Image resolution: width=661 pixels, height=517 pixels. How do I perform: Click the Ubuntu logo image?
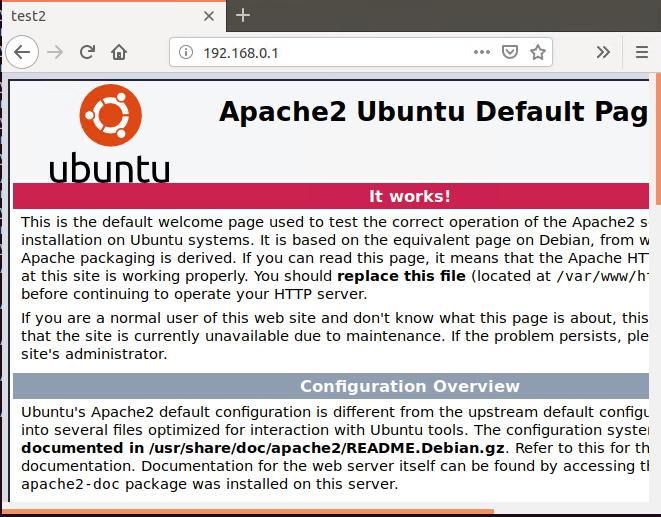pos(110,133)
